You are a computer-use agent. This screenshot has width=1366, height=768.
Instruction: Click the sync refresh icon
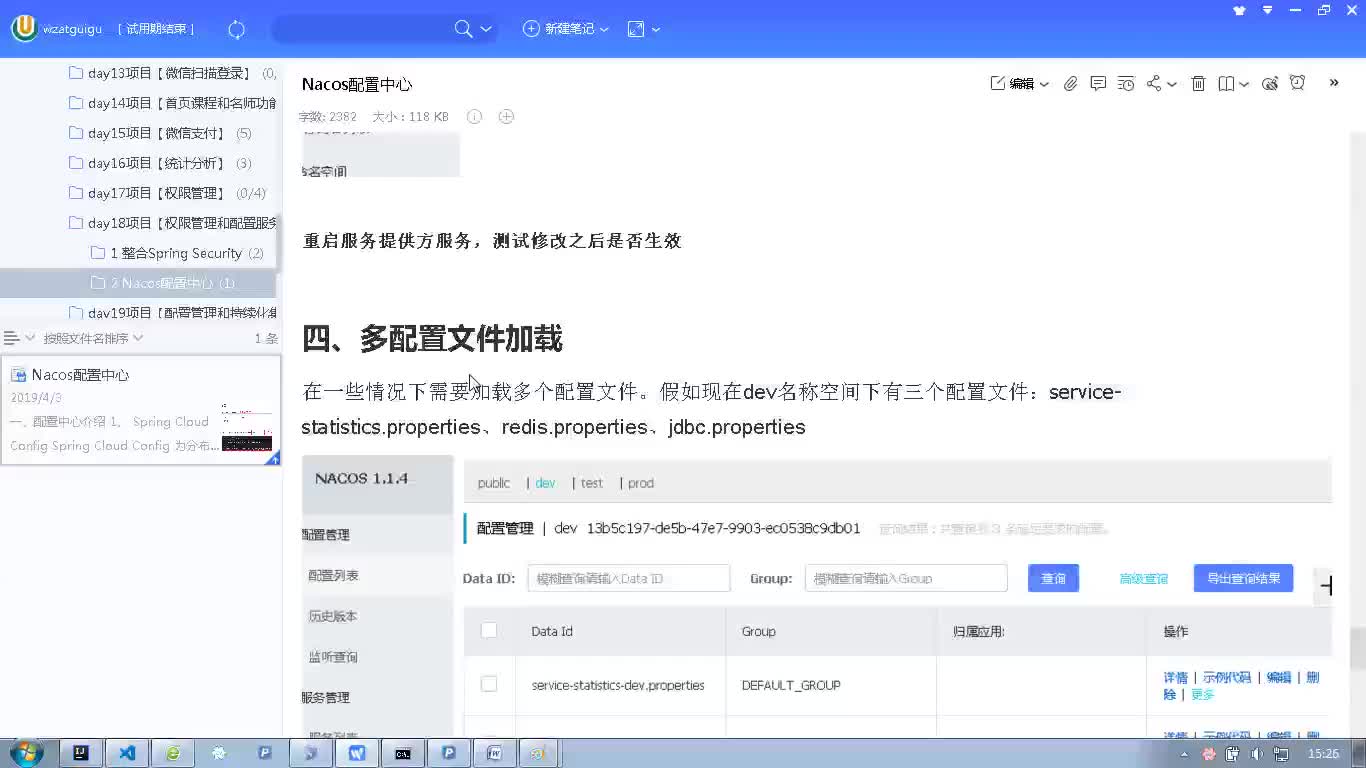point(237,30)
